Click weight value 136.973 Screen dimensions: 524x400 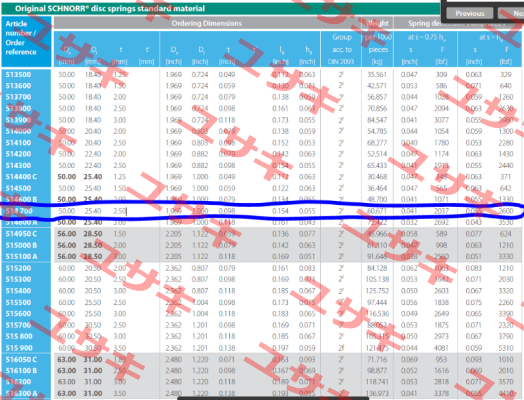coord(377,393)
